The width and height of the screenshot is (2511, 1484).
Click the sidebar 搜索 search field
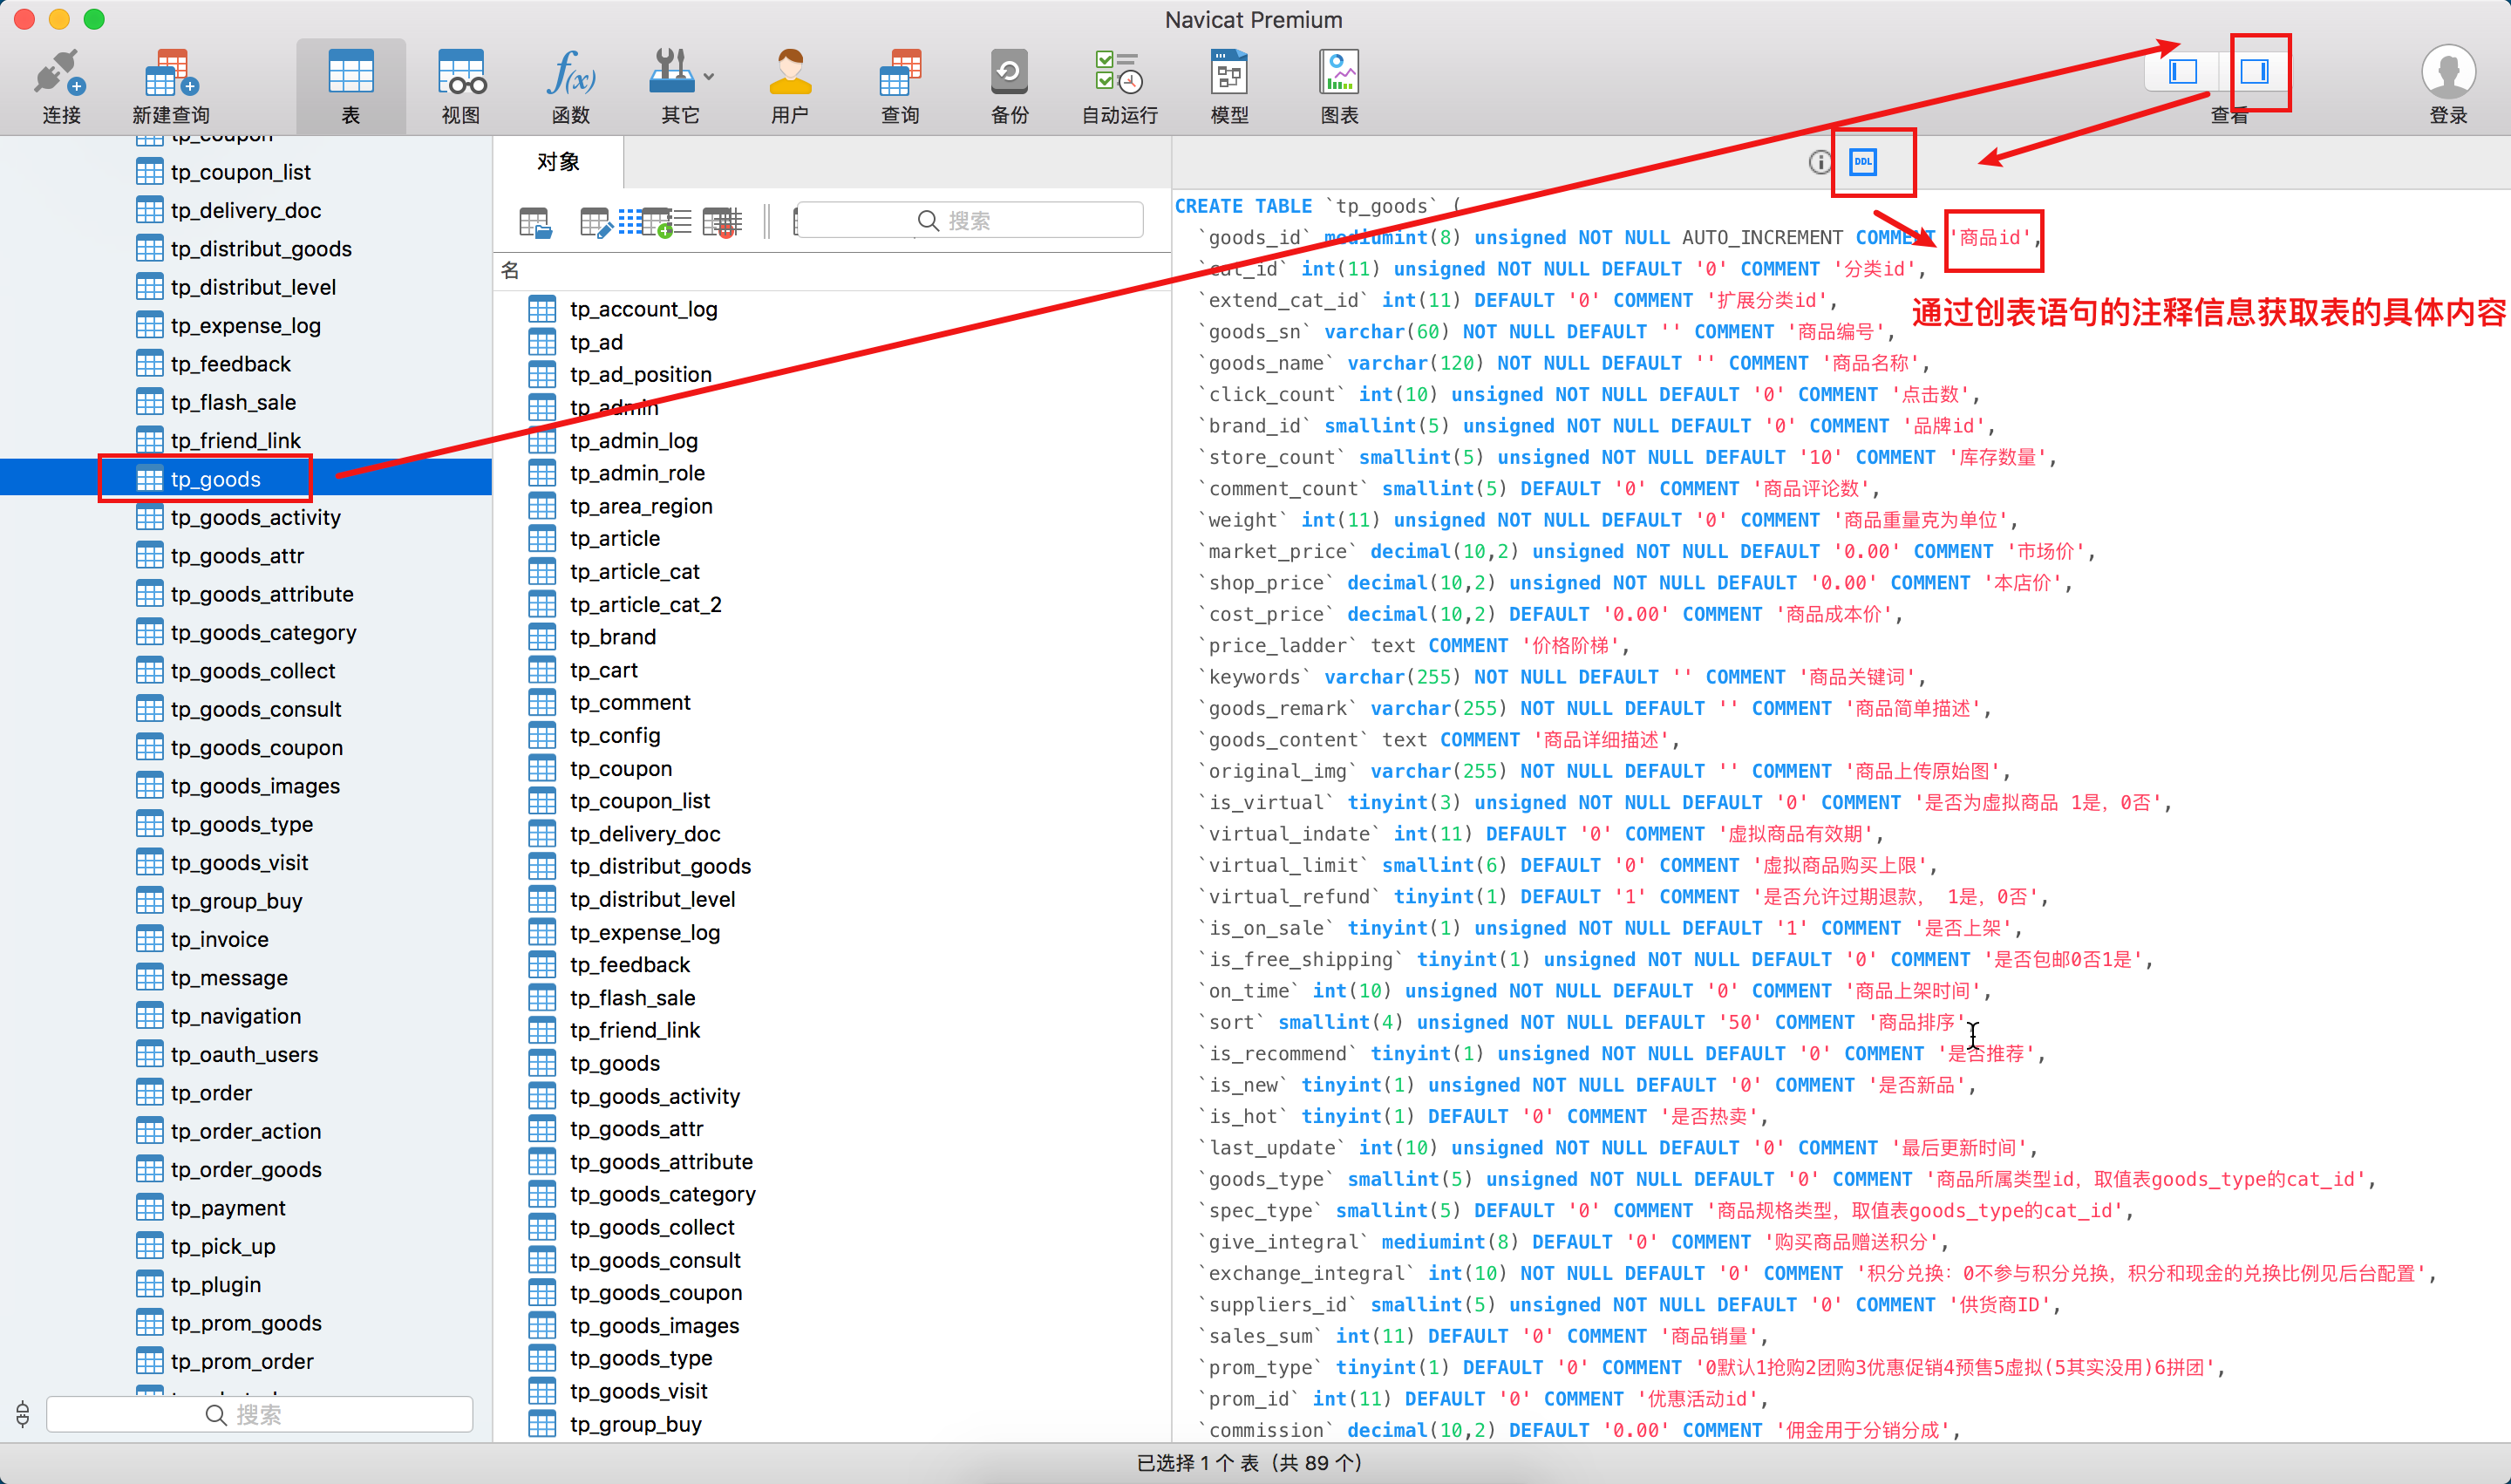(x=260, y=1414)
